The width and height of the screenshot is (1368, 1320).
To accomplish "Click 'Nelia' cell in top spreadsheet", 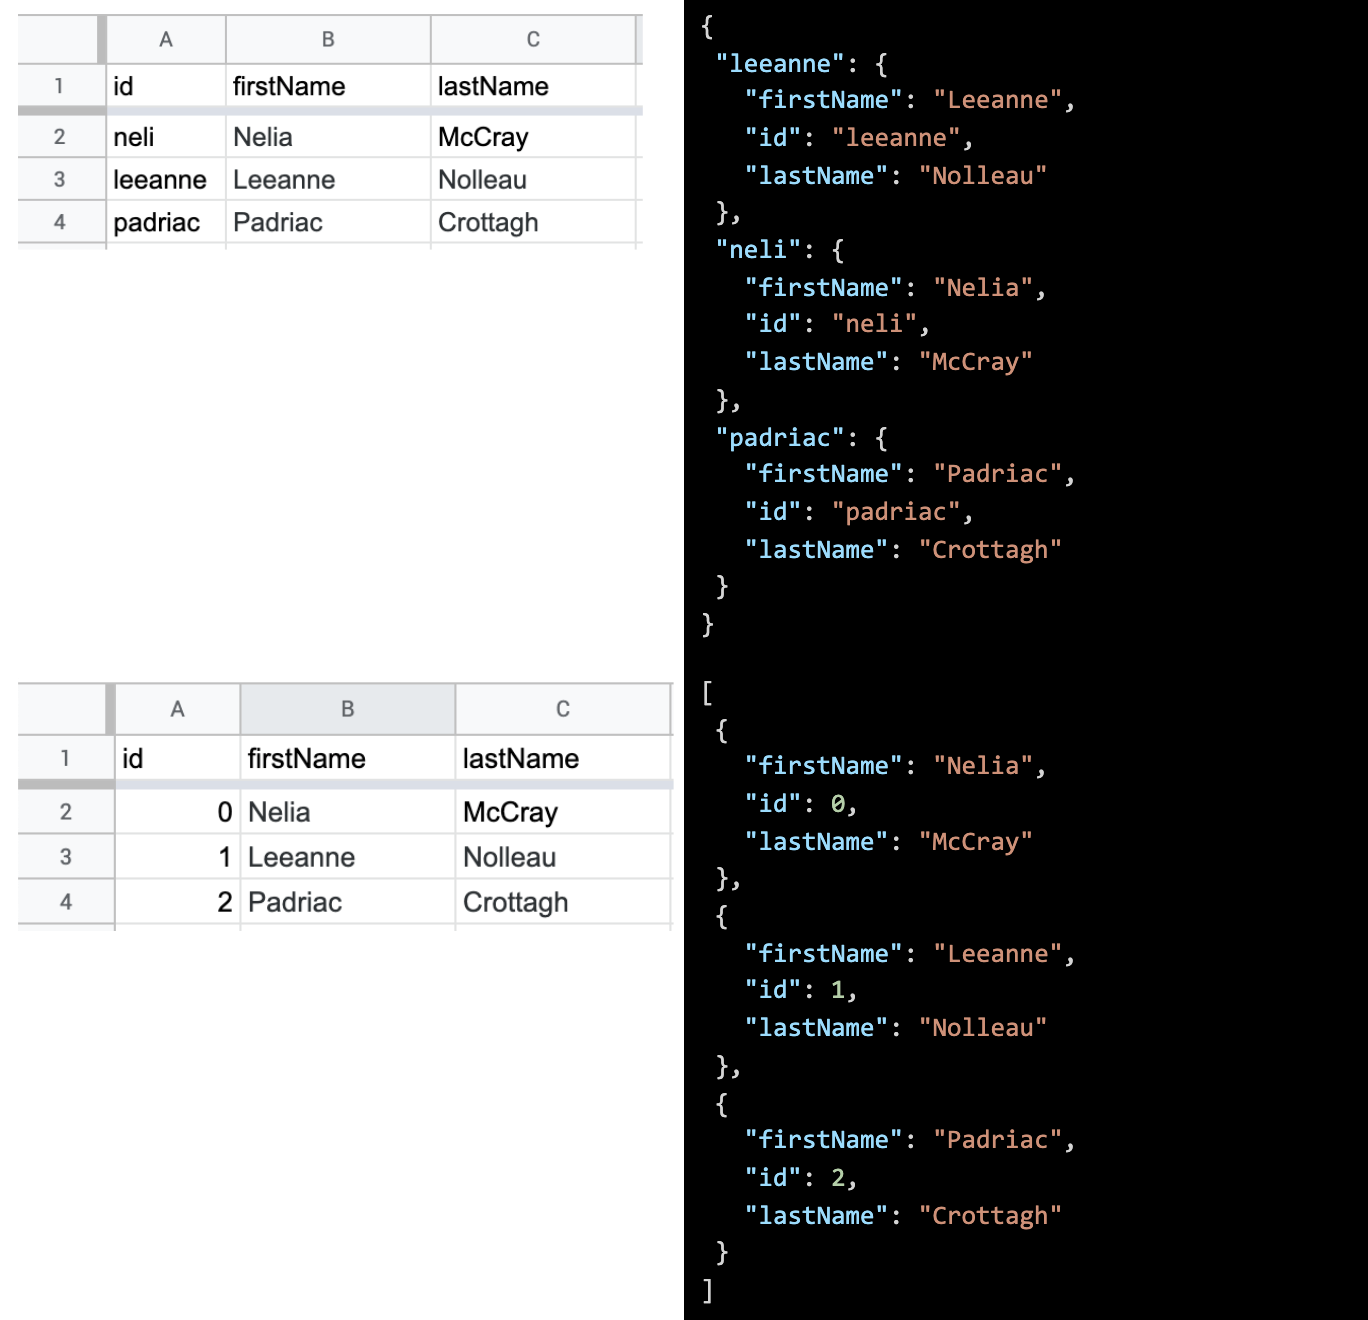I will (328, 137).
